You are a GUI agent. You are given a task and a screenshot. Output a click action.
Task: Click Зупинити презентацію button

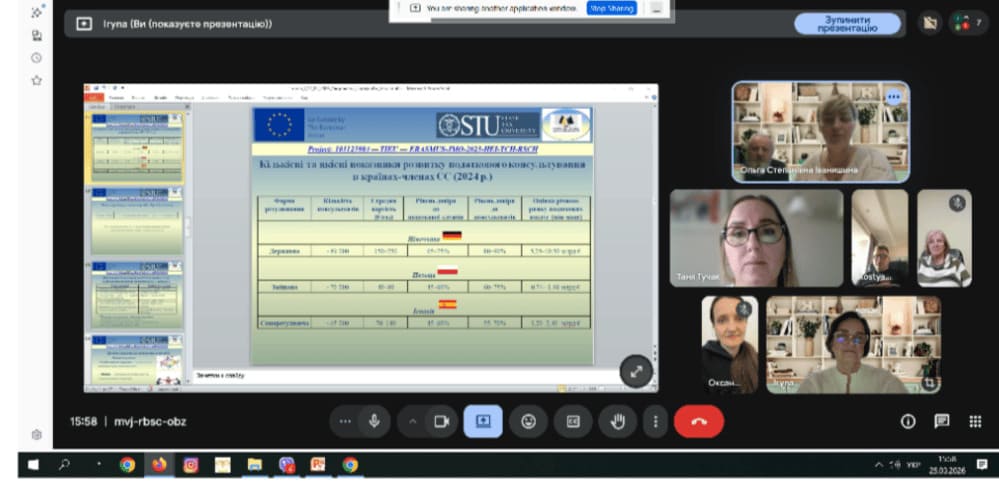click(x=847, y=24)
